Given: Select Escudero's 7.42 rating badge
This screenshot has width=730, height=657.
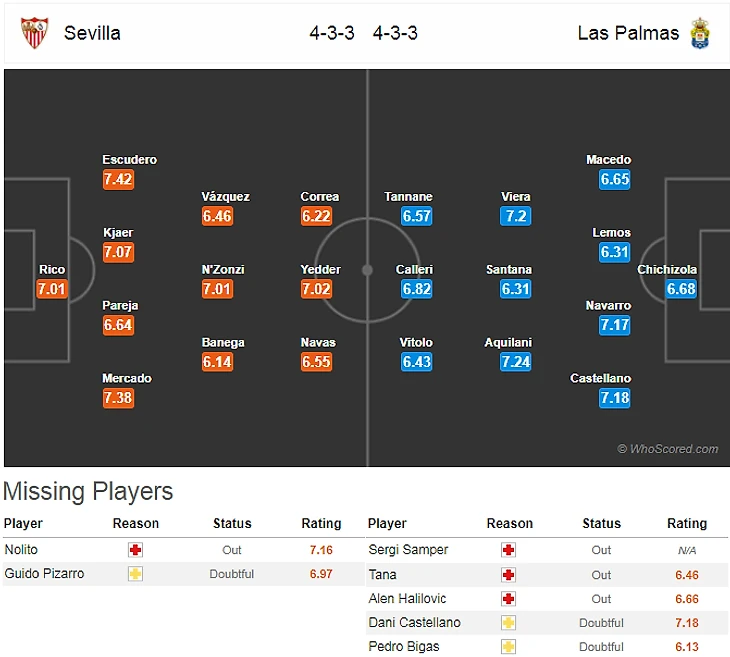Looking at the screenshot, I should (118, 180).
